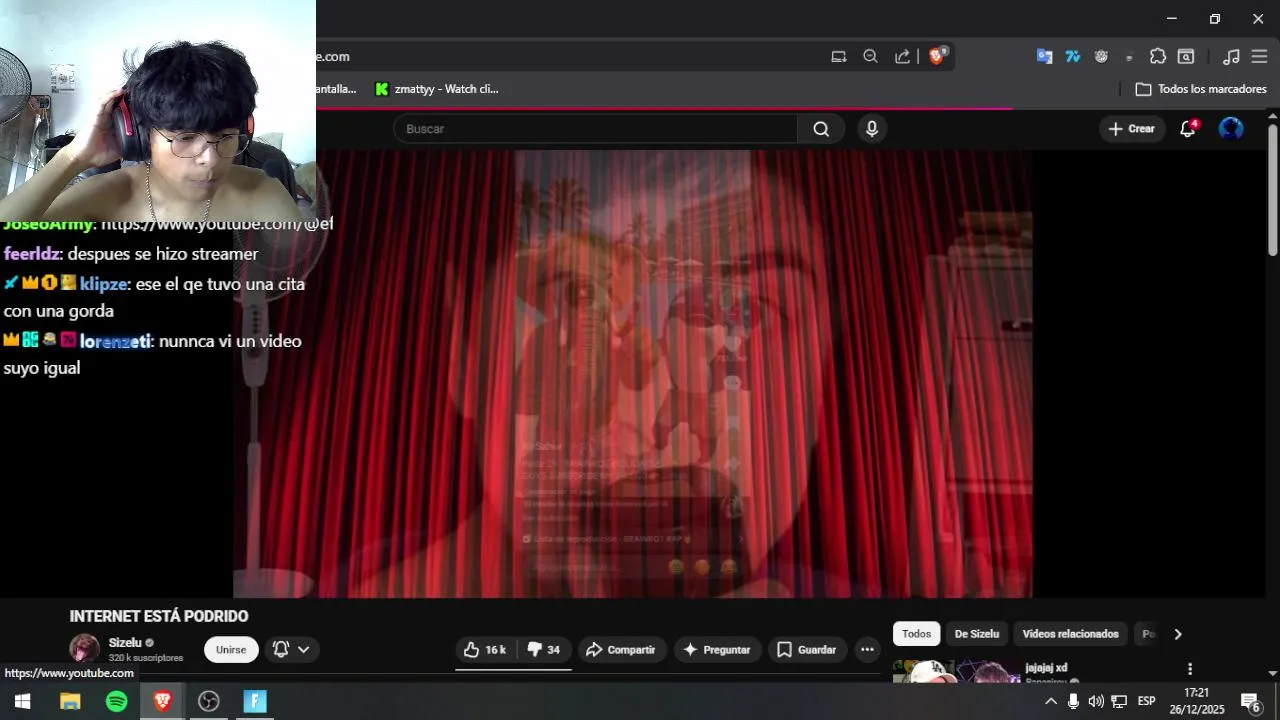Open the Sizelu channel name link
This screenshot has width=1280, height=720.
(125, 643)
